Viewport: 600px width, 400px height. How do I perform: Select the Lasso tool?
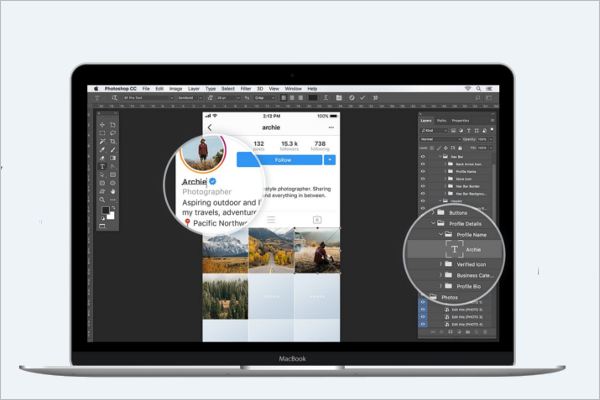coord(113,133)
